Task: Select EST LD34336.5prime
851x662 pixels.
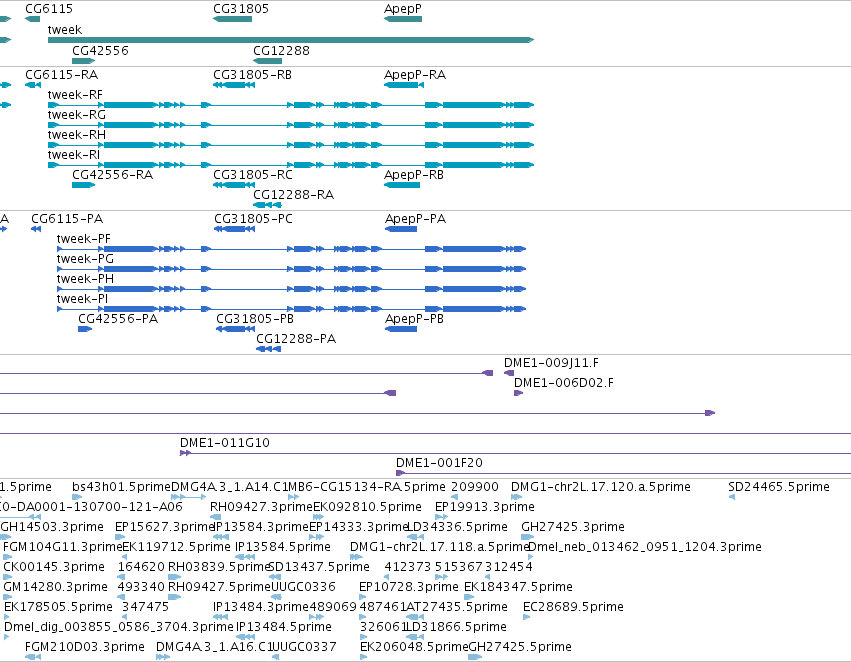Action: (415, 537)
